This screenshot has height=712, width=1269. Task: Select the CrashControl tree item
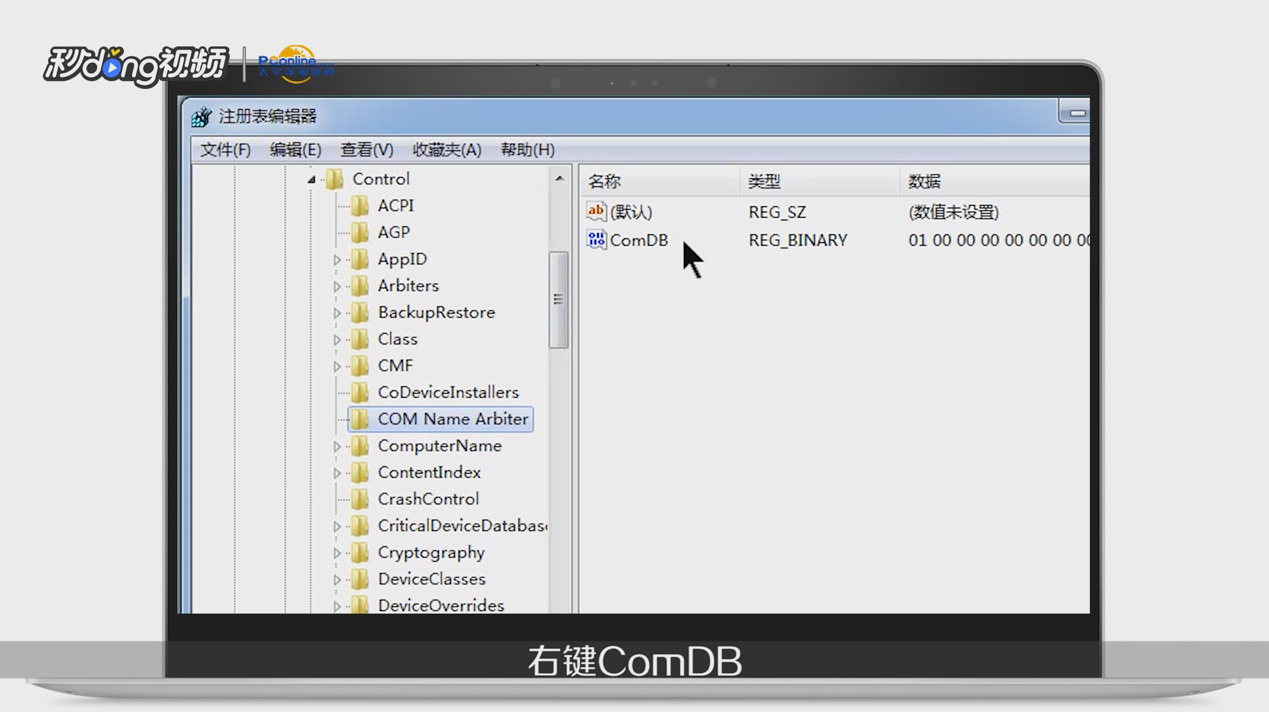pos(428,499)
